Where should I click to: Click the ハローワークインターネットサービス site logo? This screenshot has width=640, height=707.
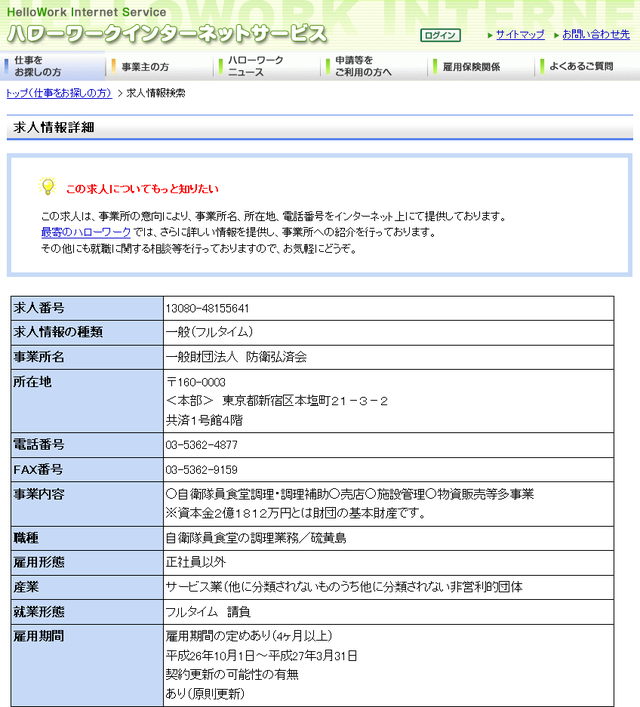(x=167, y=35)
